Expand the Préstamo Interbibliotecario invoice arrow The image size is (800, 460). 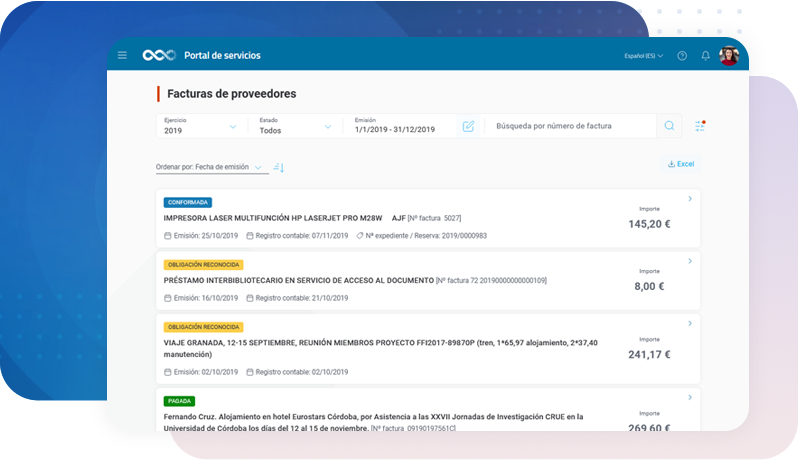tap(690, 261)
